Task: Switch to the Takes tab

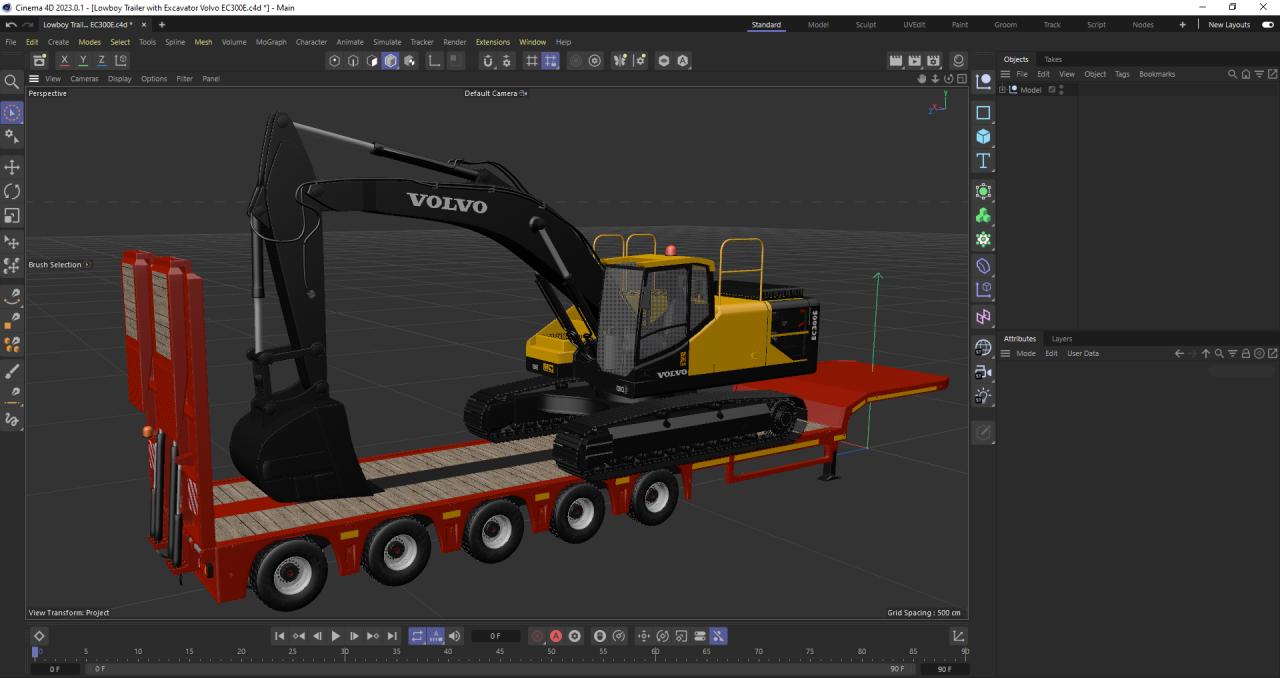Action: click(1053, 59)
